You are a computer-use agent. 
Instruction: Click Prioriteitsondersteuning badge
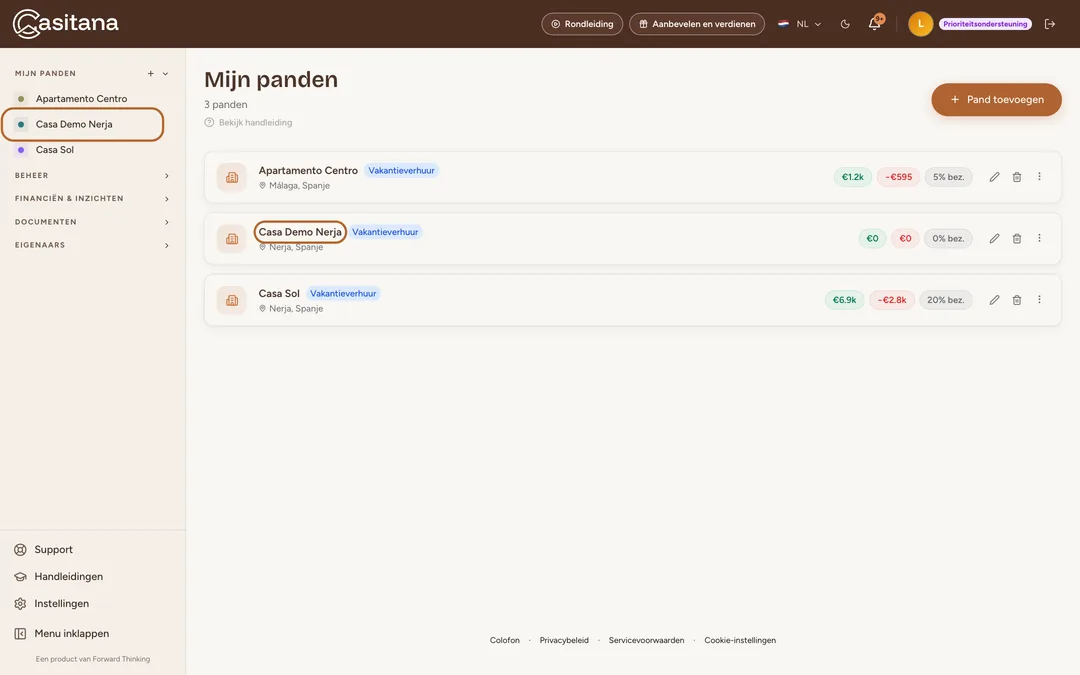985,24
